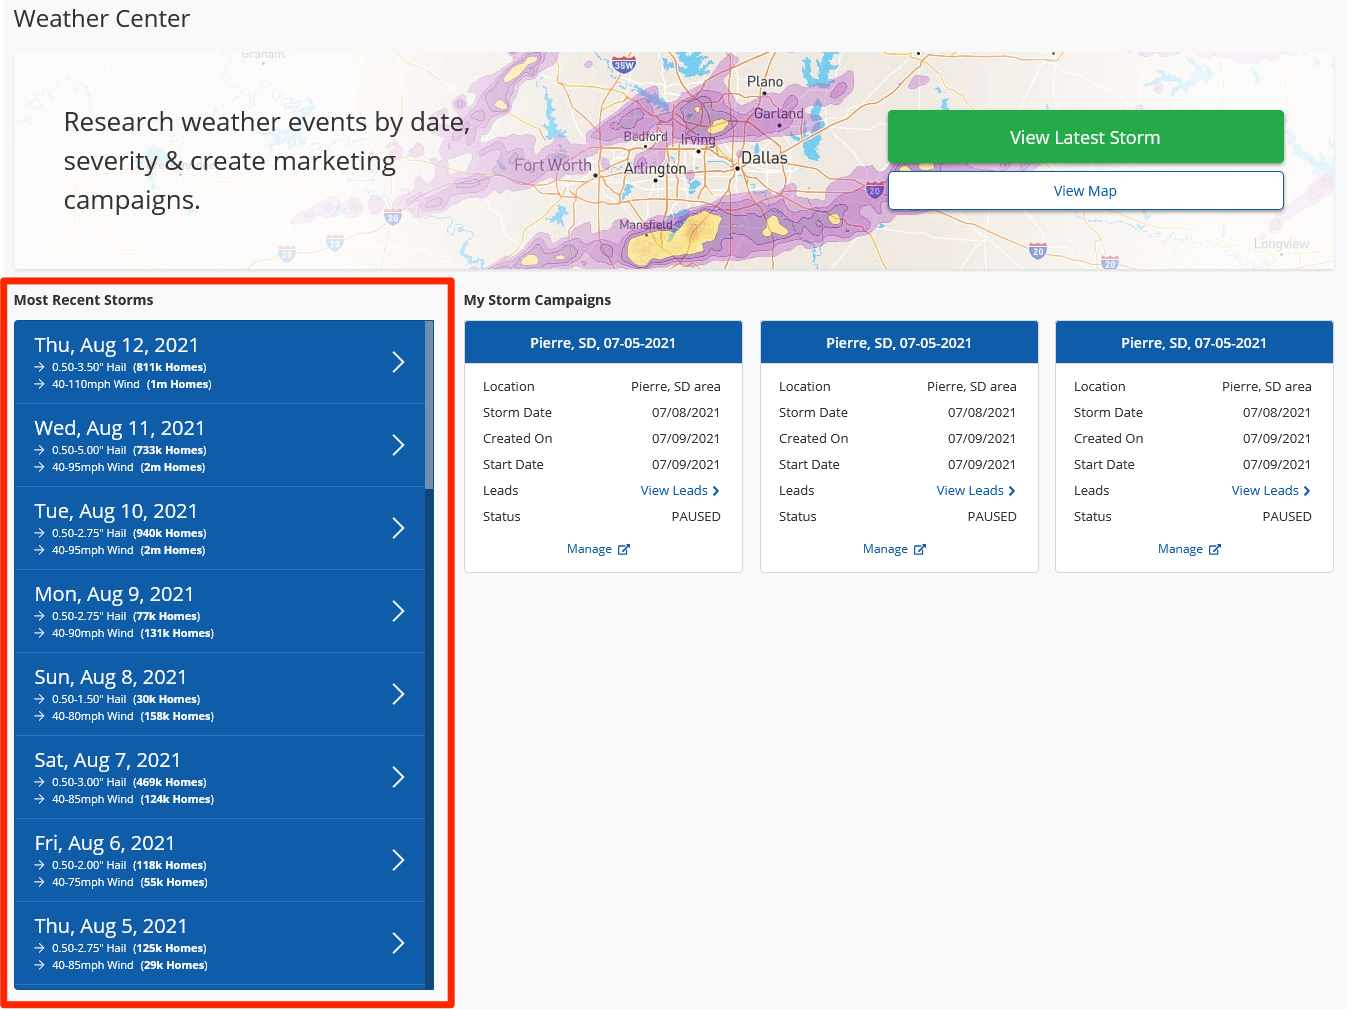View Leads in the second storm campaign
Image resolution: width=1347 pixels, height=1009 pixels.
tap(975, 491)
